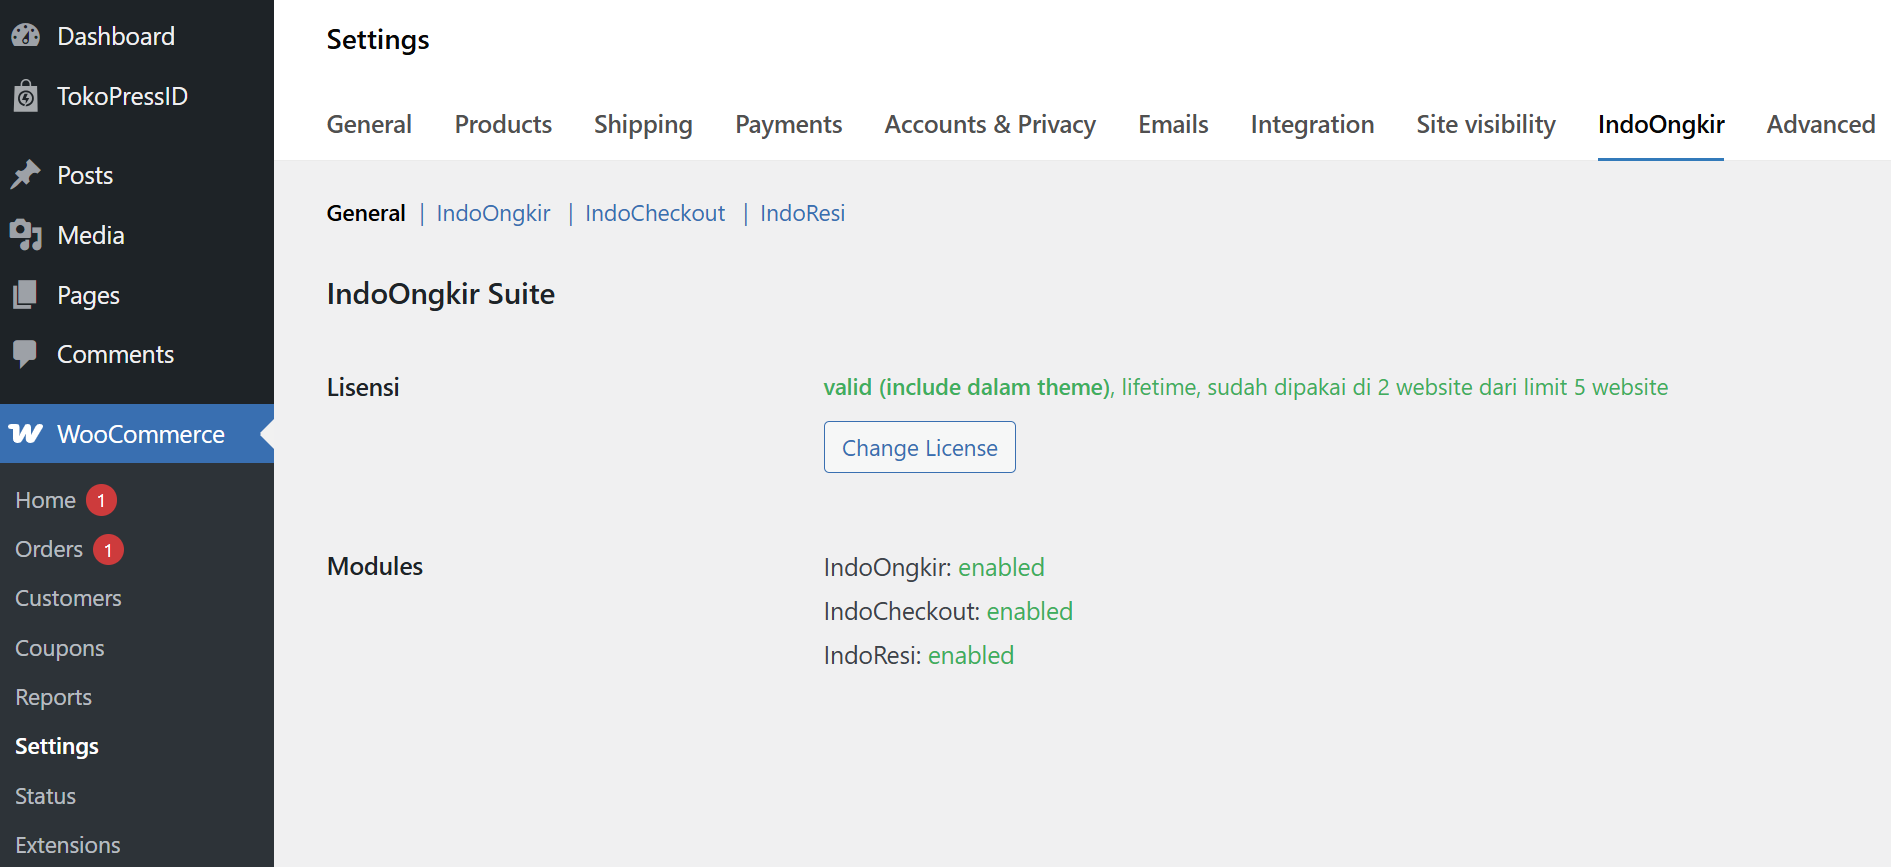Click the TokoPressID bag icon
This screenshot has height=867, width=1891.
pyautogui.click(x=26, y=97)
